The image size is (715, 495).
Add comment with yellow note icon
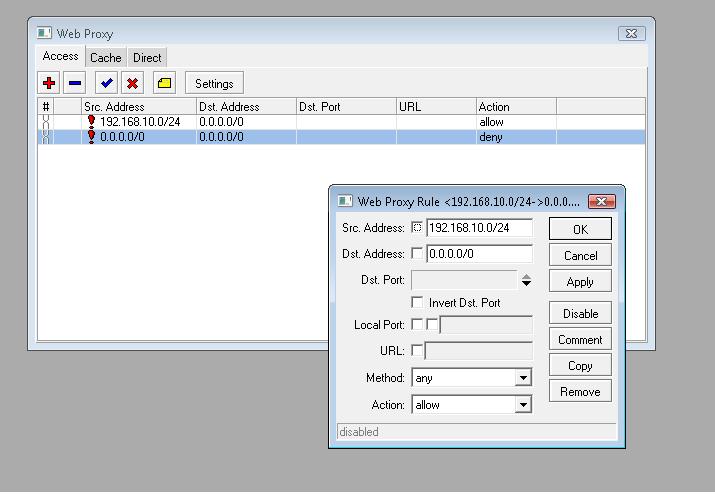164,83
